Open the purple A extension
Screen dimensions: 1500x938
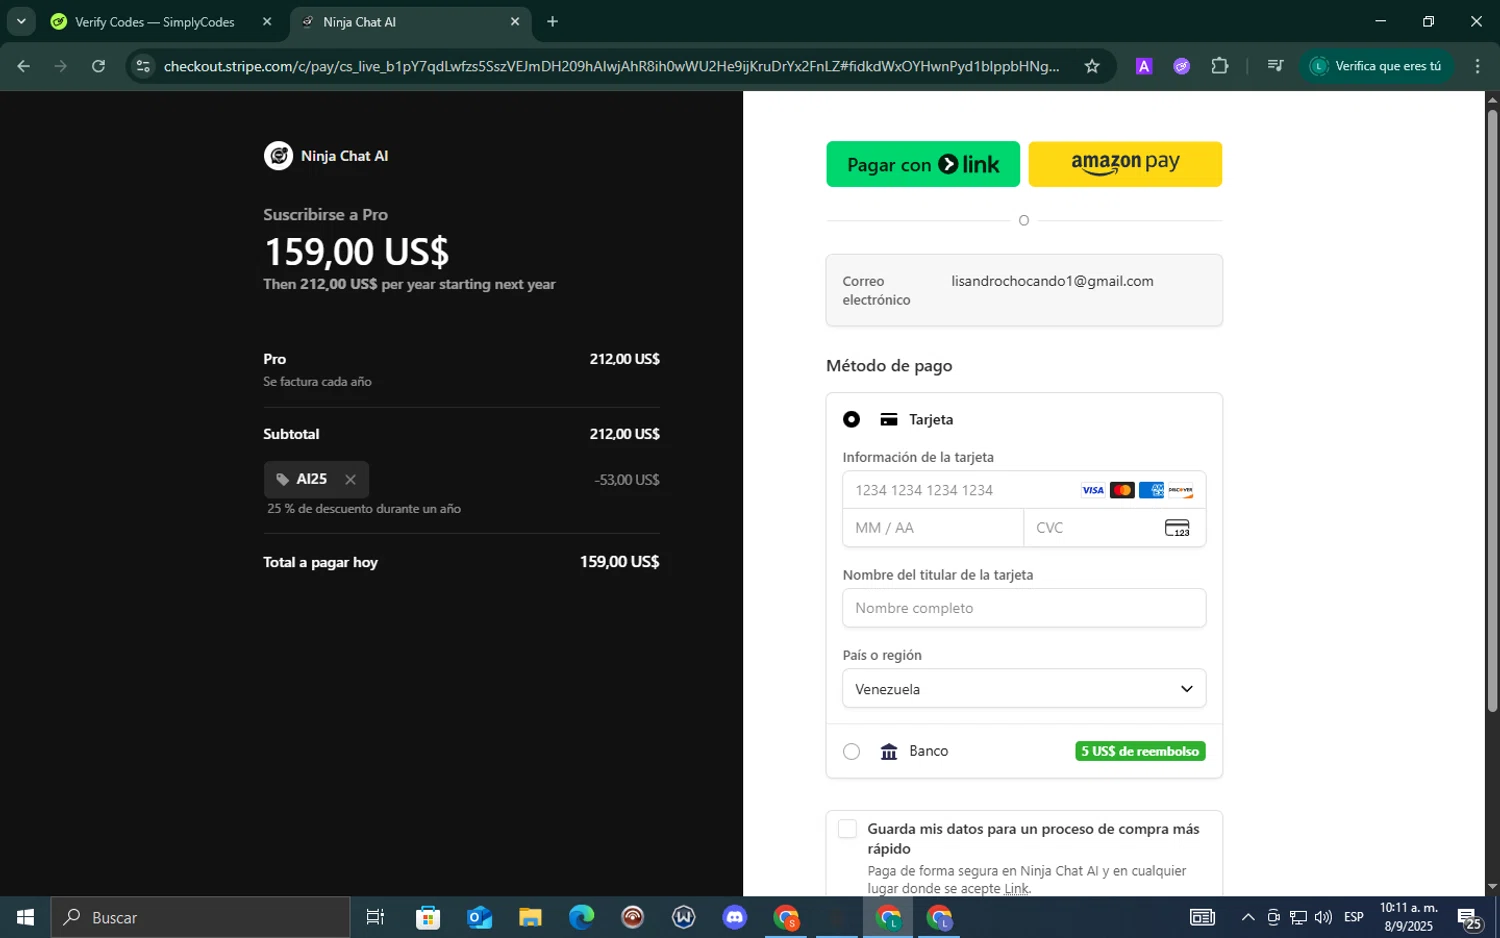pyautogui.click(x=1144, y=66)
